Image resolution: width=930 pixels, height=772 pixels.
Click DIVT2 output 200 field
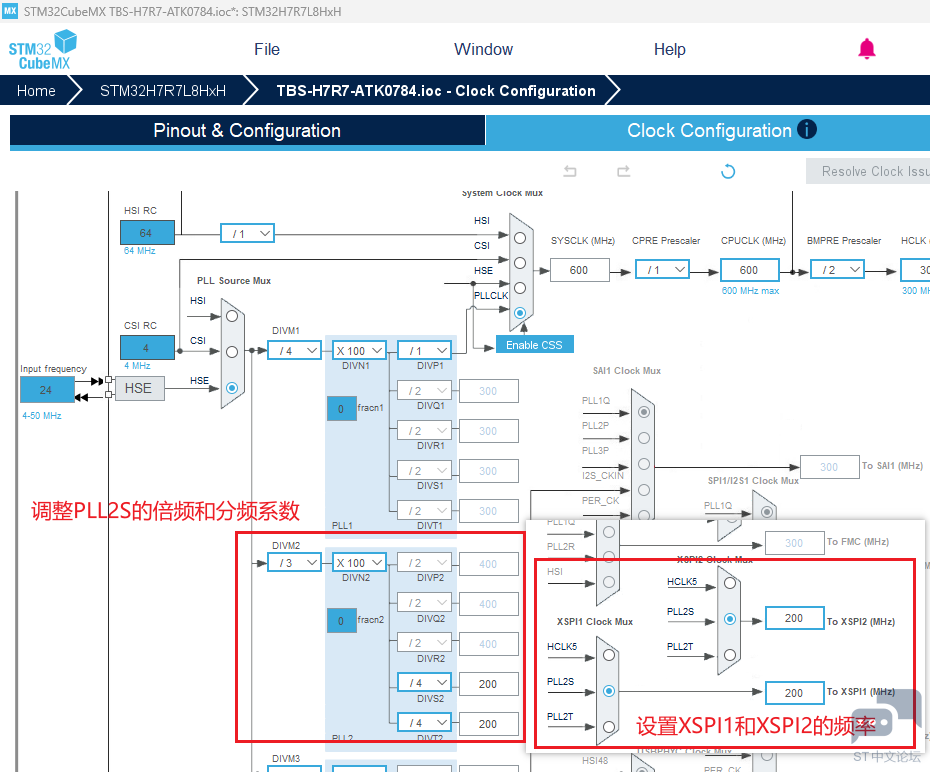tap(489, 724)
